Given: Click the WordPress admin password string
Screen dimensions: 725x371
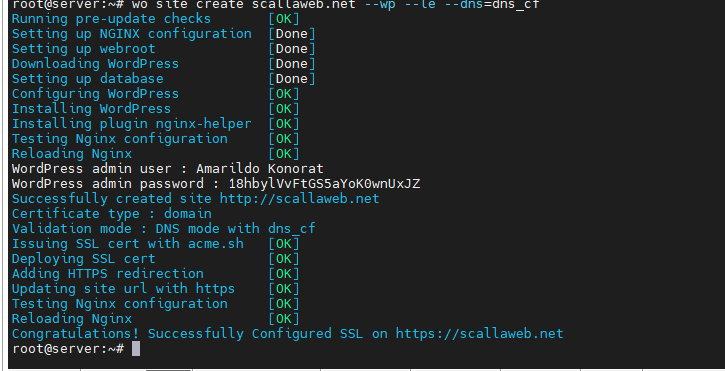Looking at the screenshot, I should pos(325,184).
